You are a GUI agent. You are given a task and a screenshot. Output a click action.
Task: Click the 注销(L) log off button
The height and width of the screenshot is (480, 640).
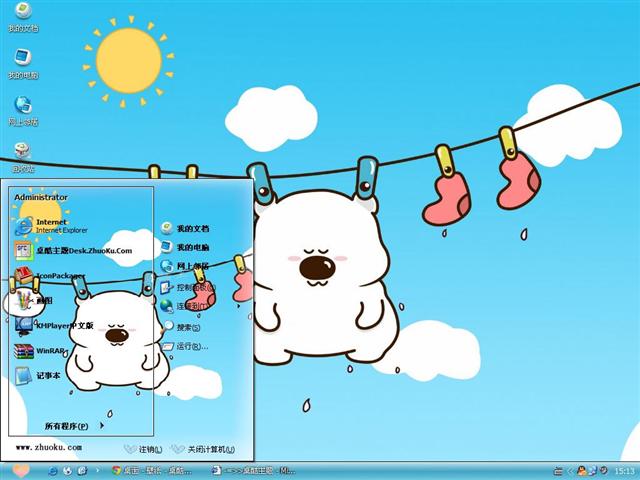click(x=143, y=449)
